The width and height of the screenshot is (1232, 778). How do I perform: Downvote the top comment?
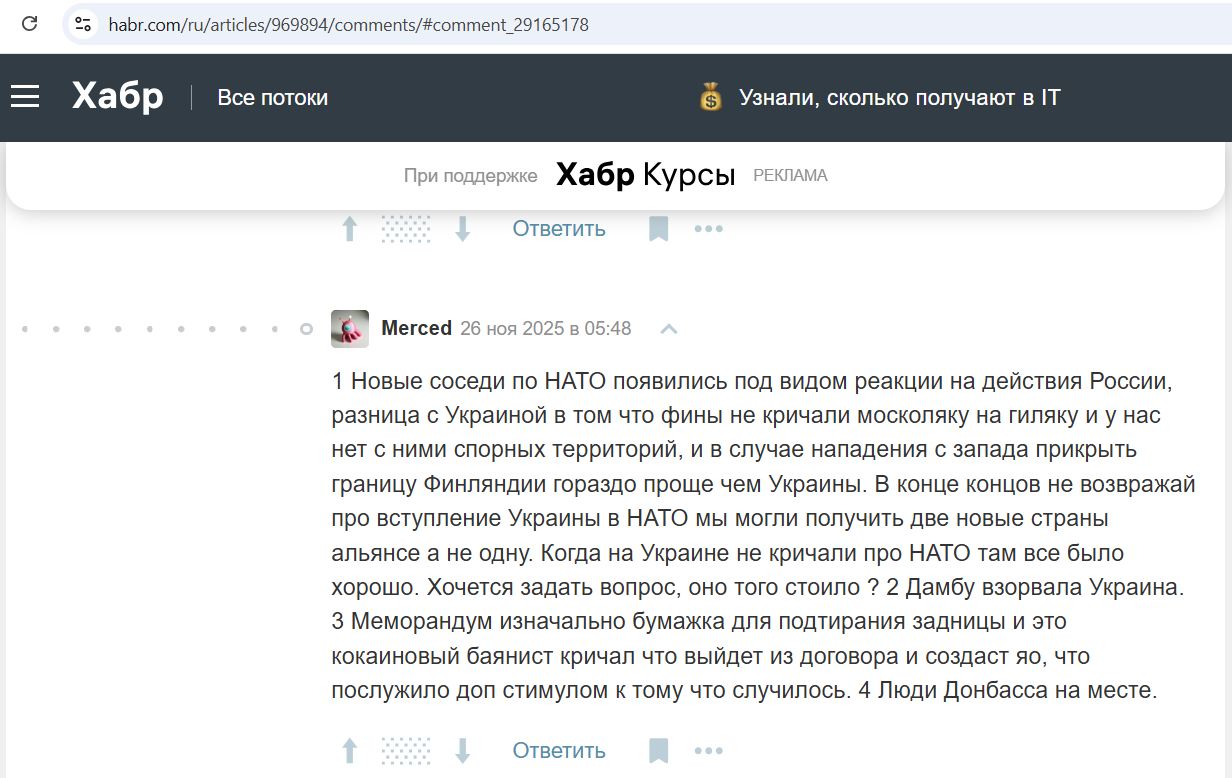click(x=461, y=228)
